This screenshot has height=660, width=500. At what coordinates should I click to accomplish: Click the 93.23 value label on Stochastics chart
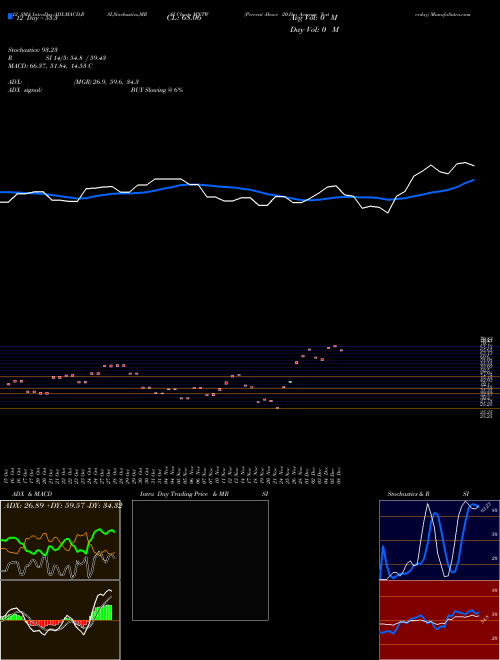point(485,506)
